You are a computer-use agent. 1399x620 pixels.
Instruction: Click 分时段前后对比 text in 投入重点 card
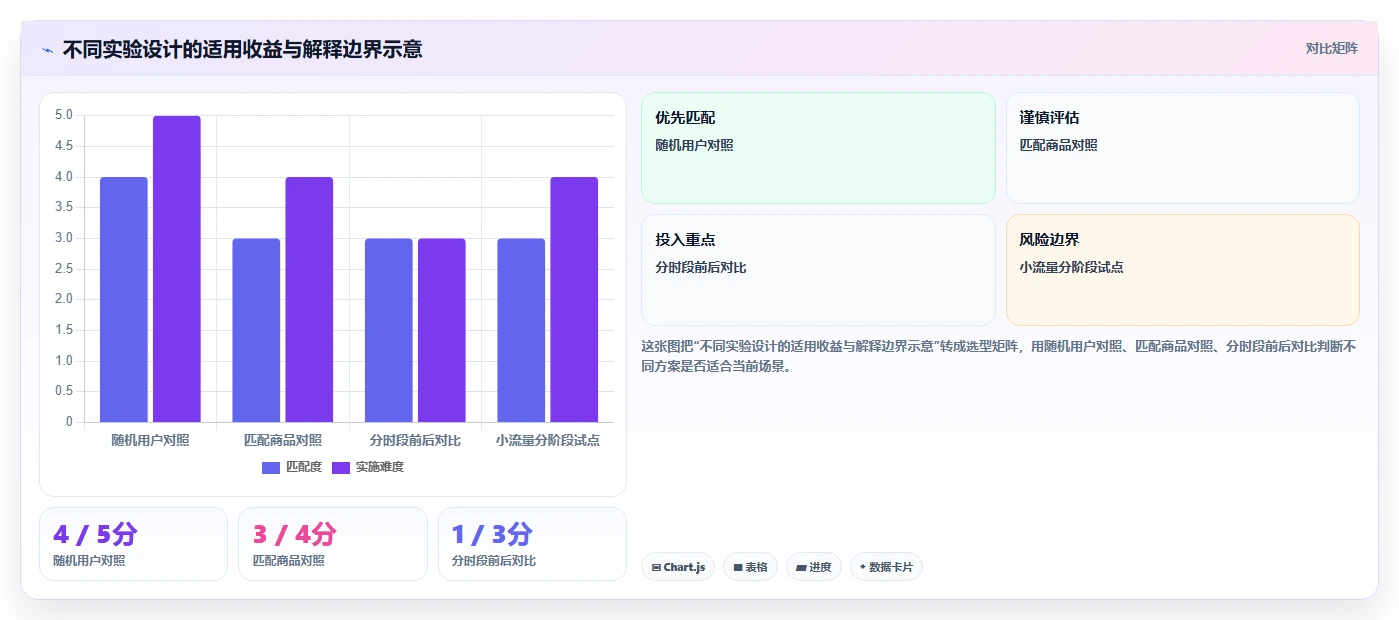pos(701,268)
